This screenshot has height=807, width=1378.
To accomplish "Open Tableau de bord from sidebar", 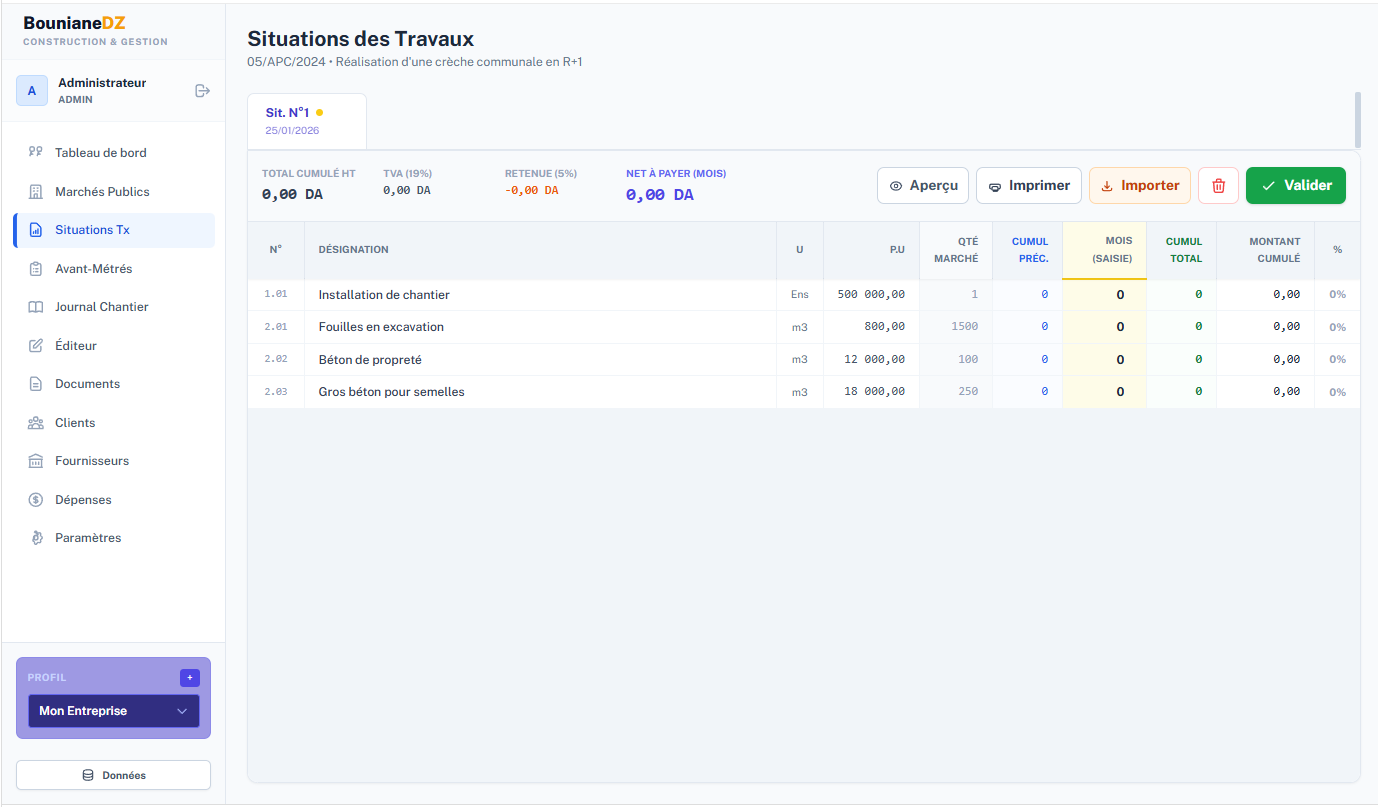I will pos(100,153).
